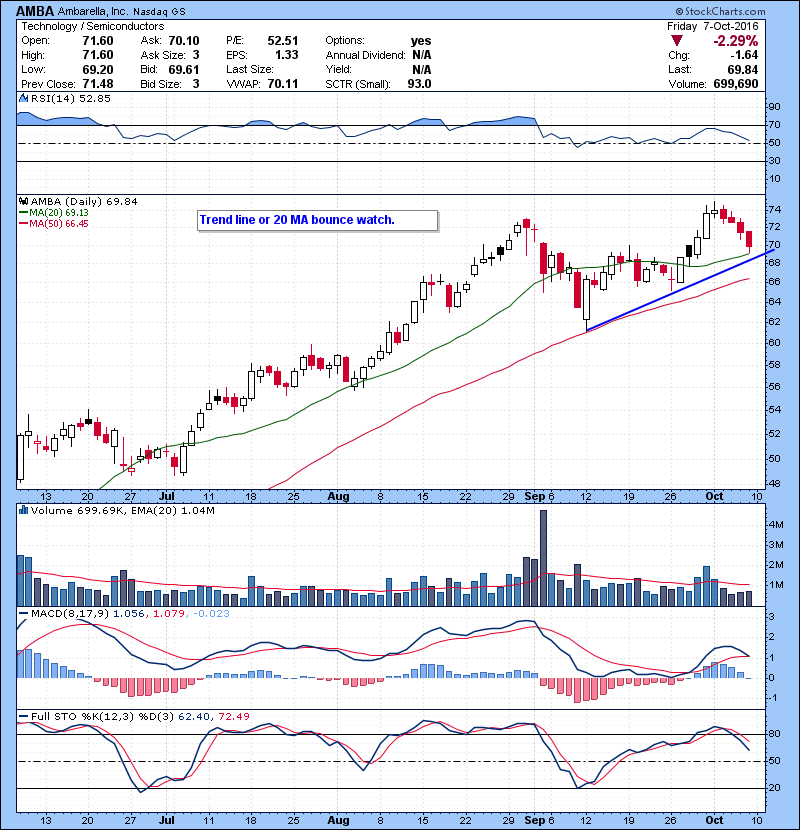The width and height of the screenshot is (800, 830).
Task: Click the -2.29% change value
Action: point(735,41)
